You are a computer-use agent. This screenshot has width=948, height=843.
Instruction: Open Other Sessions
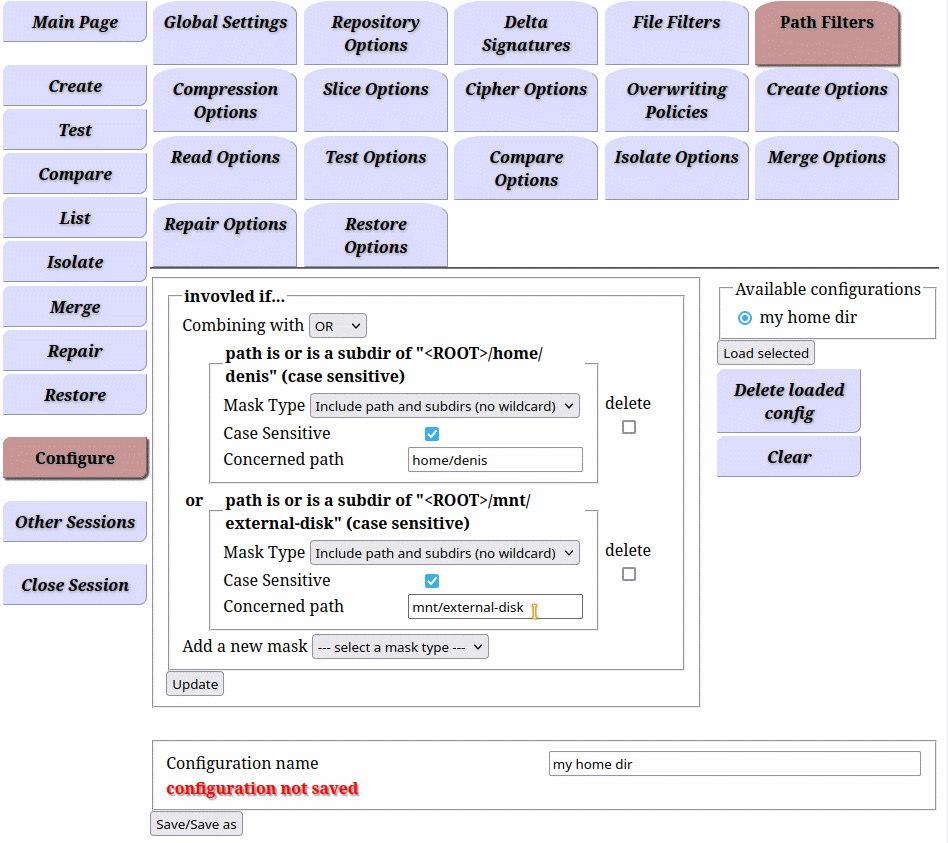click(74, 522)
